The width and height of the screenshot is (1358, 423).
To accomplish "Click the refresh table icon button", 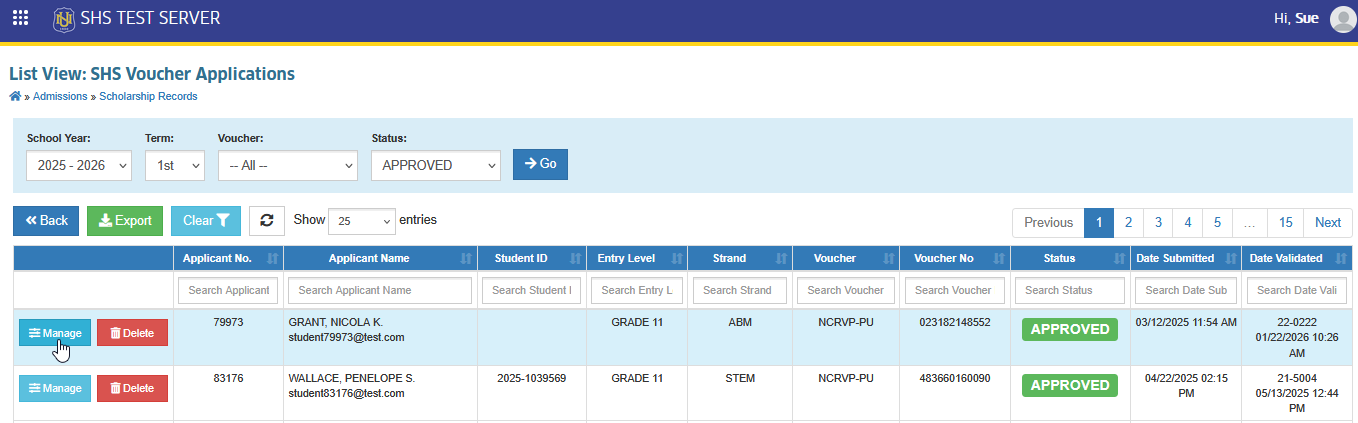I will point(267,221).
